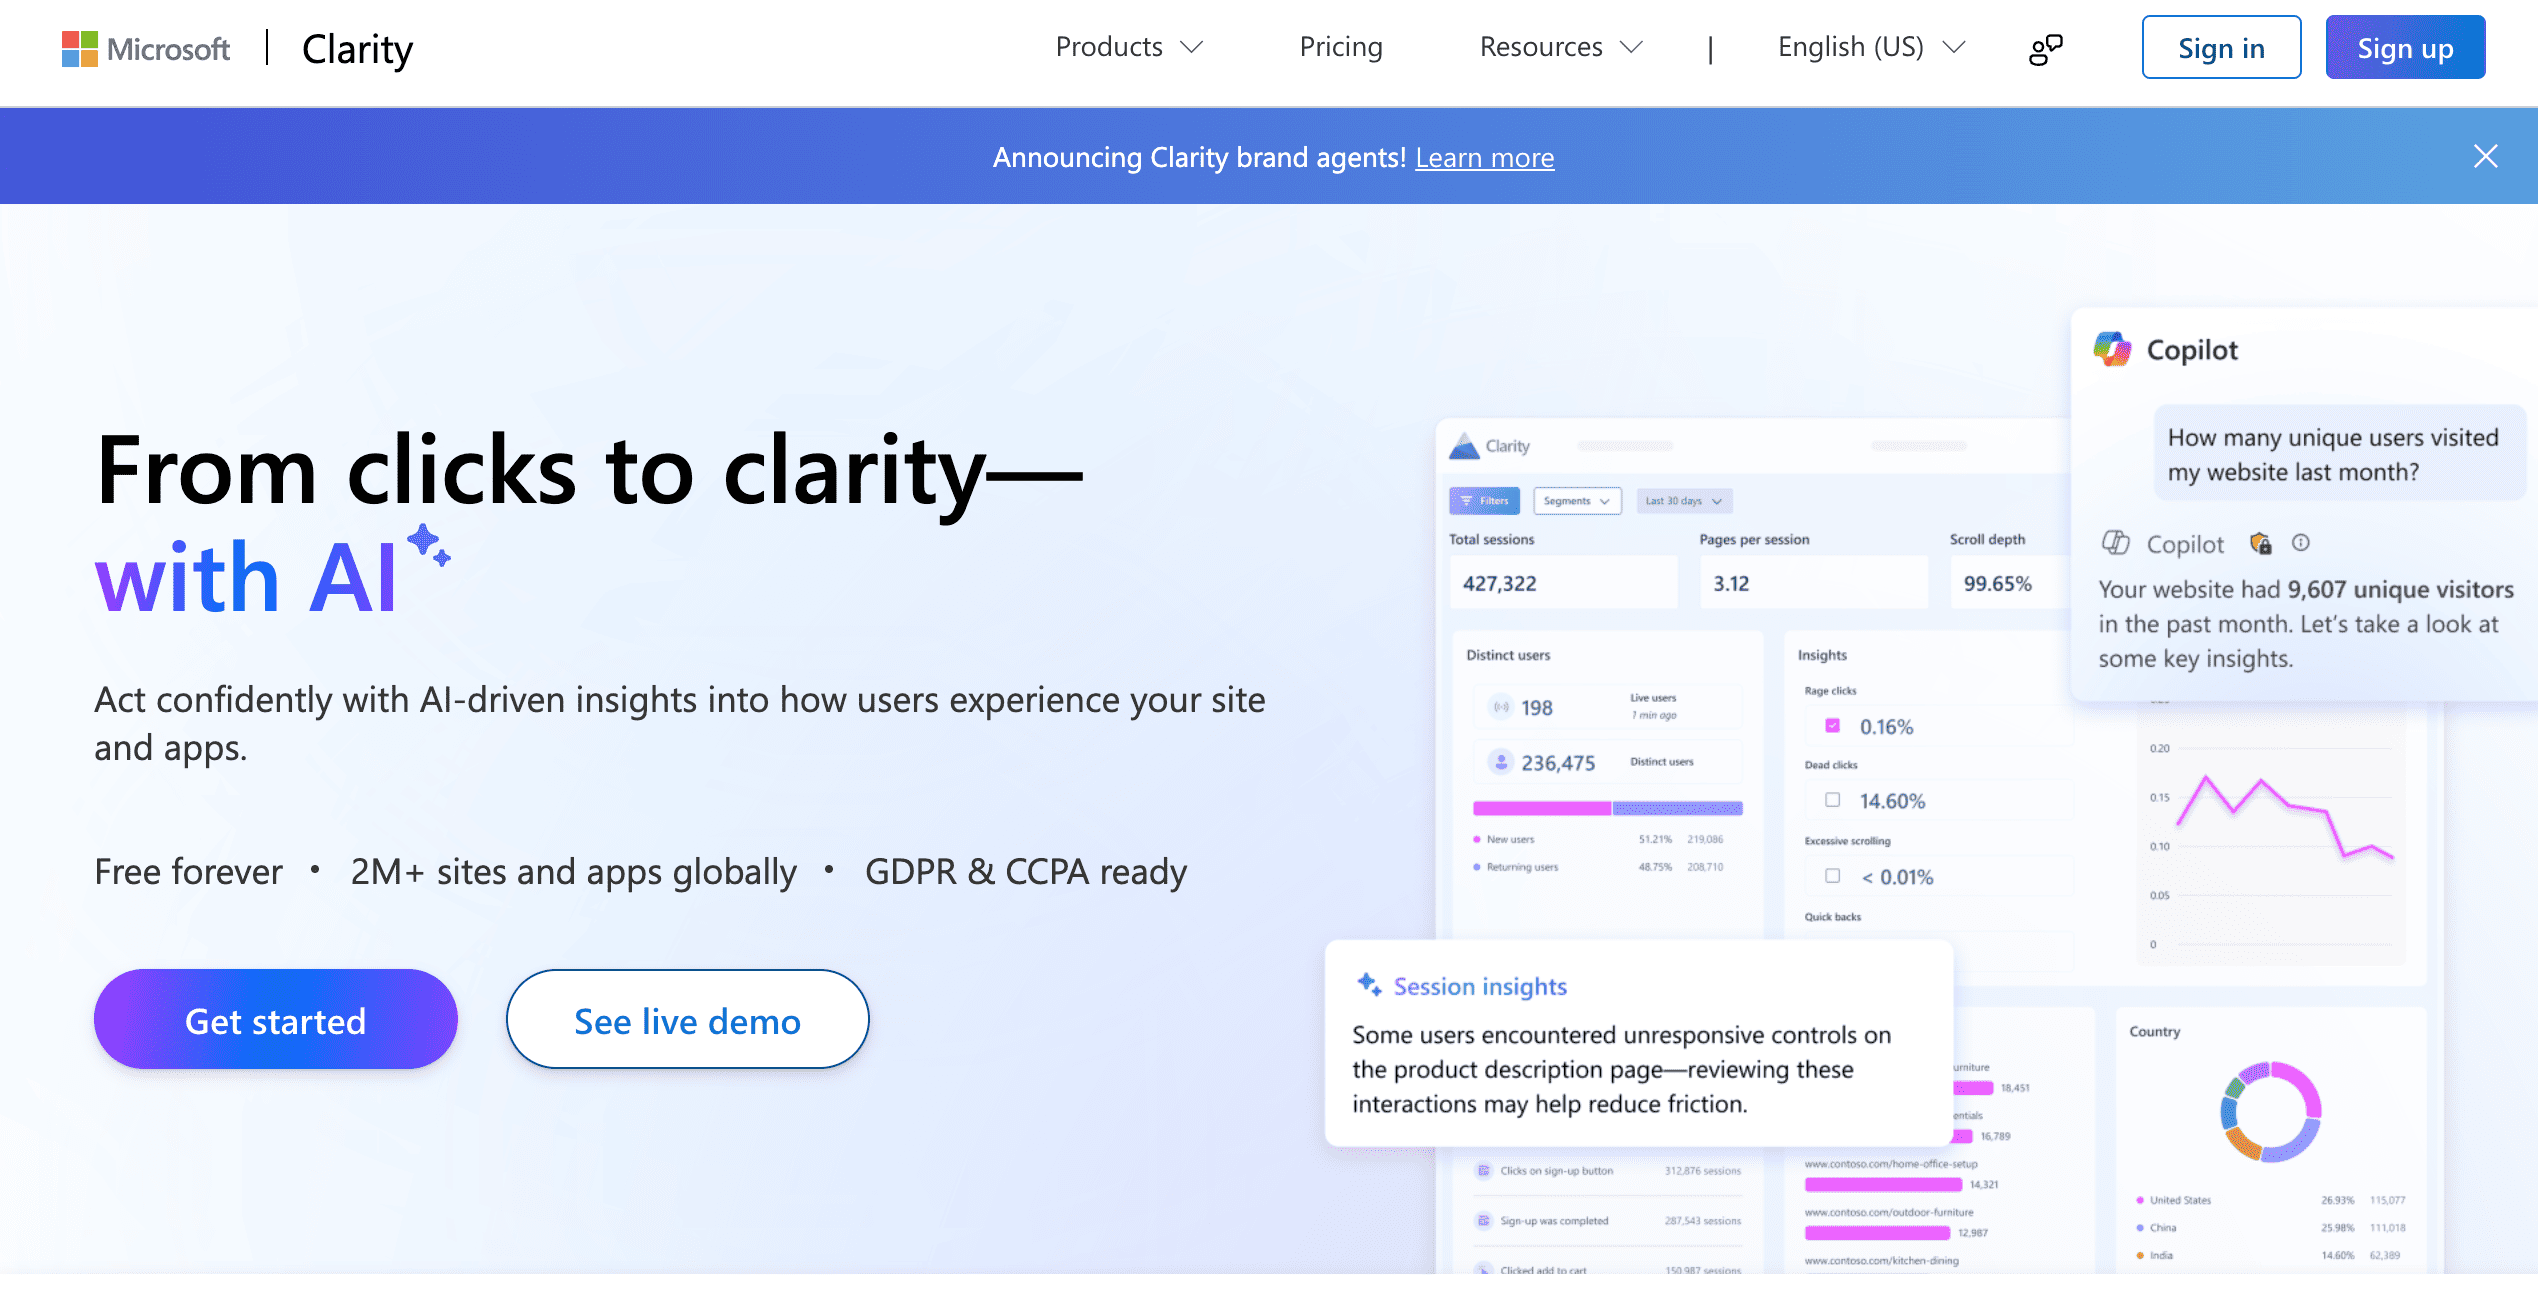Click the Session insights sparkle icon

click(1369, 984)
